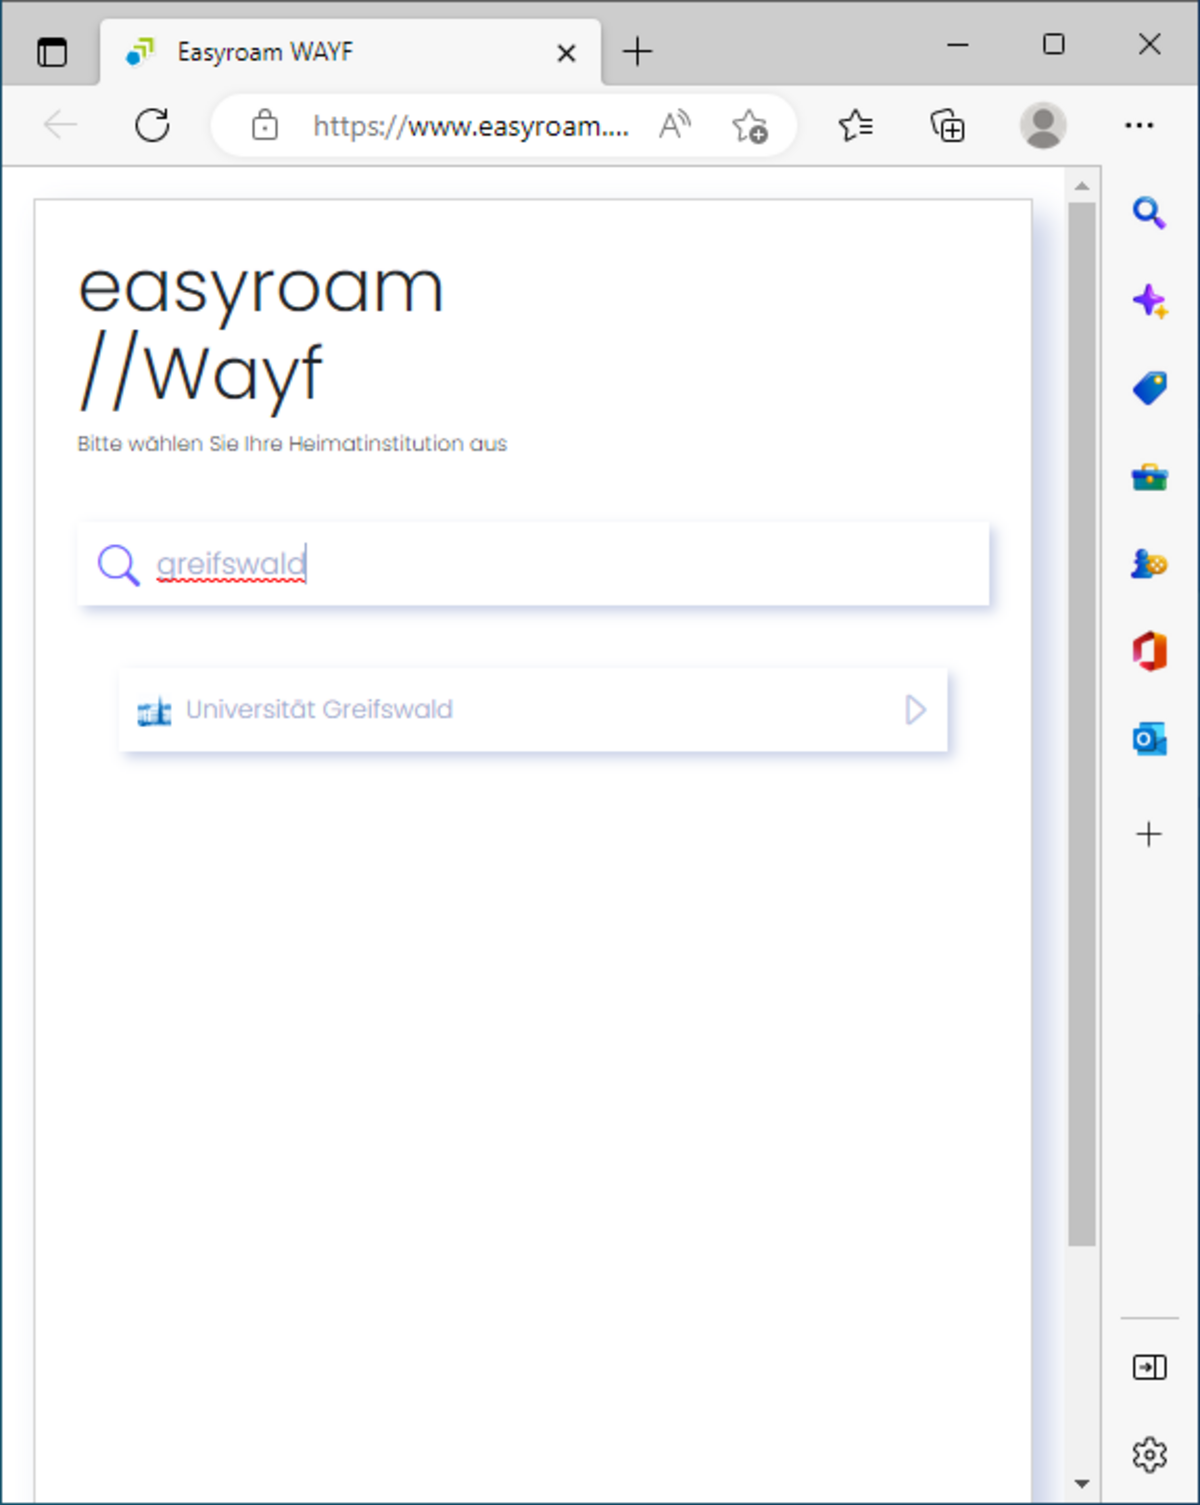Open a new browser tab
1200x1505 pixels.
coord(637,52)
